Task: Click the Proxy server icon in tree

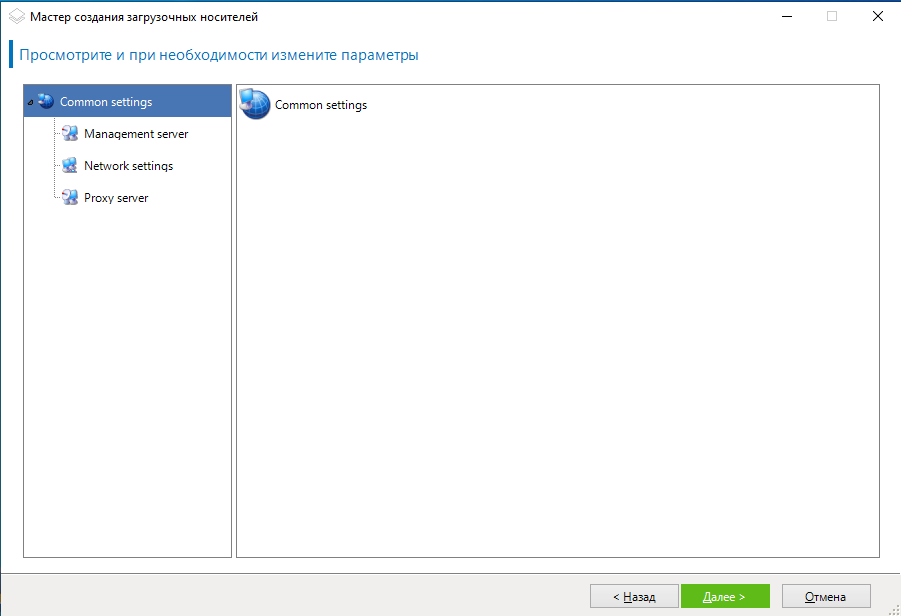Action: coord(70,198)
